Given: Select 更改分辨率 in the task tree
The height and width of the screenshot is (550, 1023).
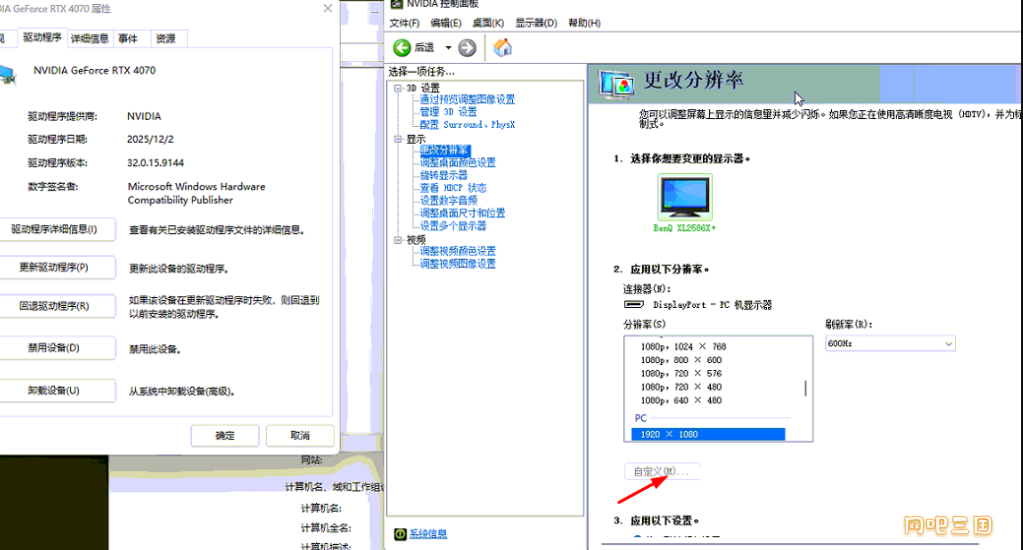Looking at the screenshot, I should pyautogui.click(x=444, y=150).
